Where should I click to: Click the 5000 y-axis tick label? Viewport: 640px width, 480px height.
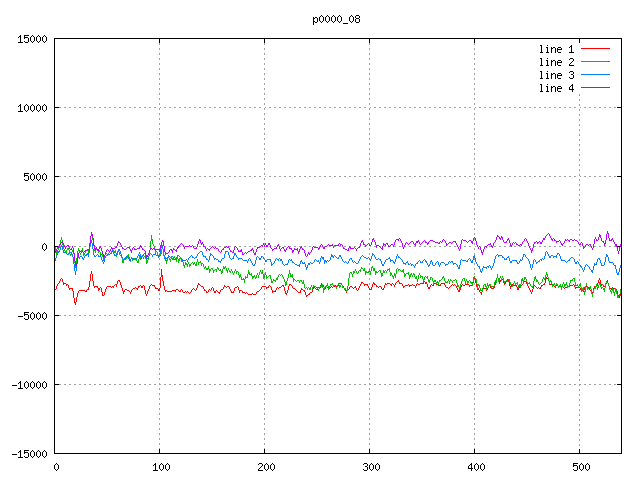[35, 177]
